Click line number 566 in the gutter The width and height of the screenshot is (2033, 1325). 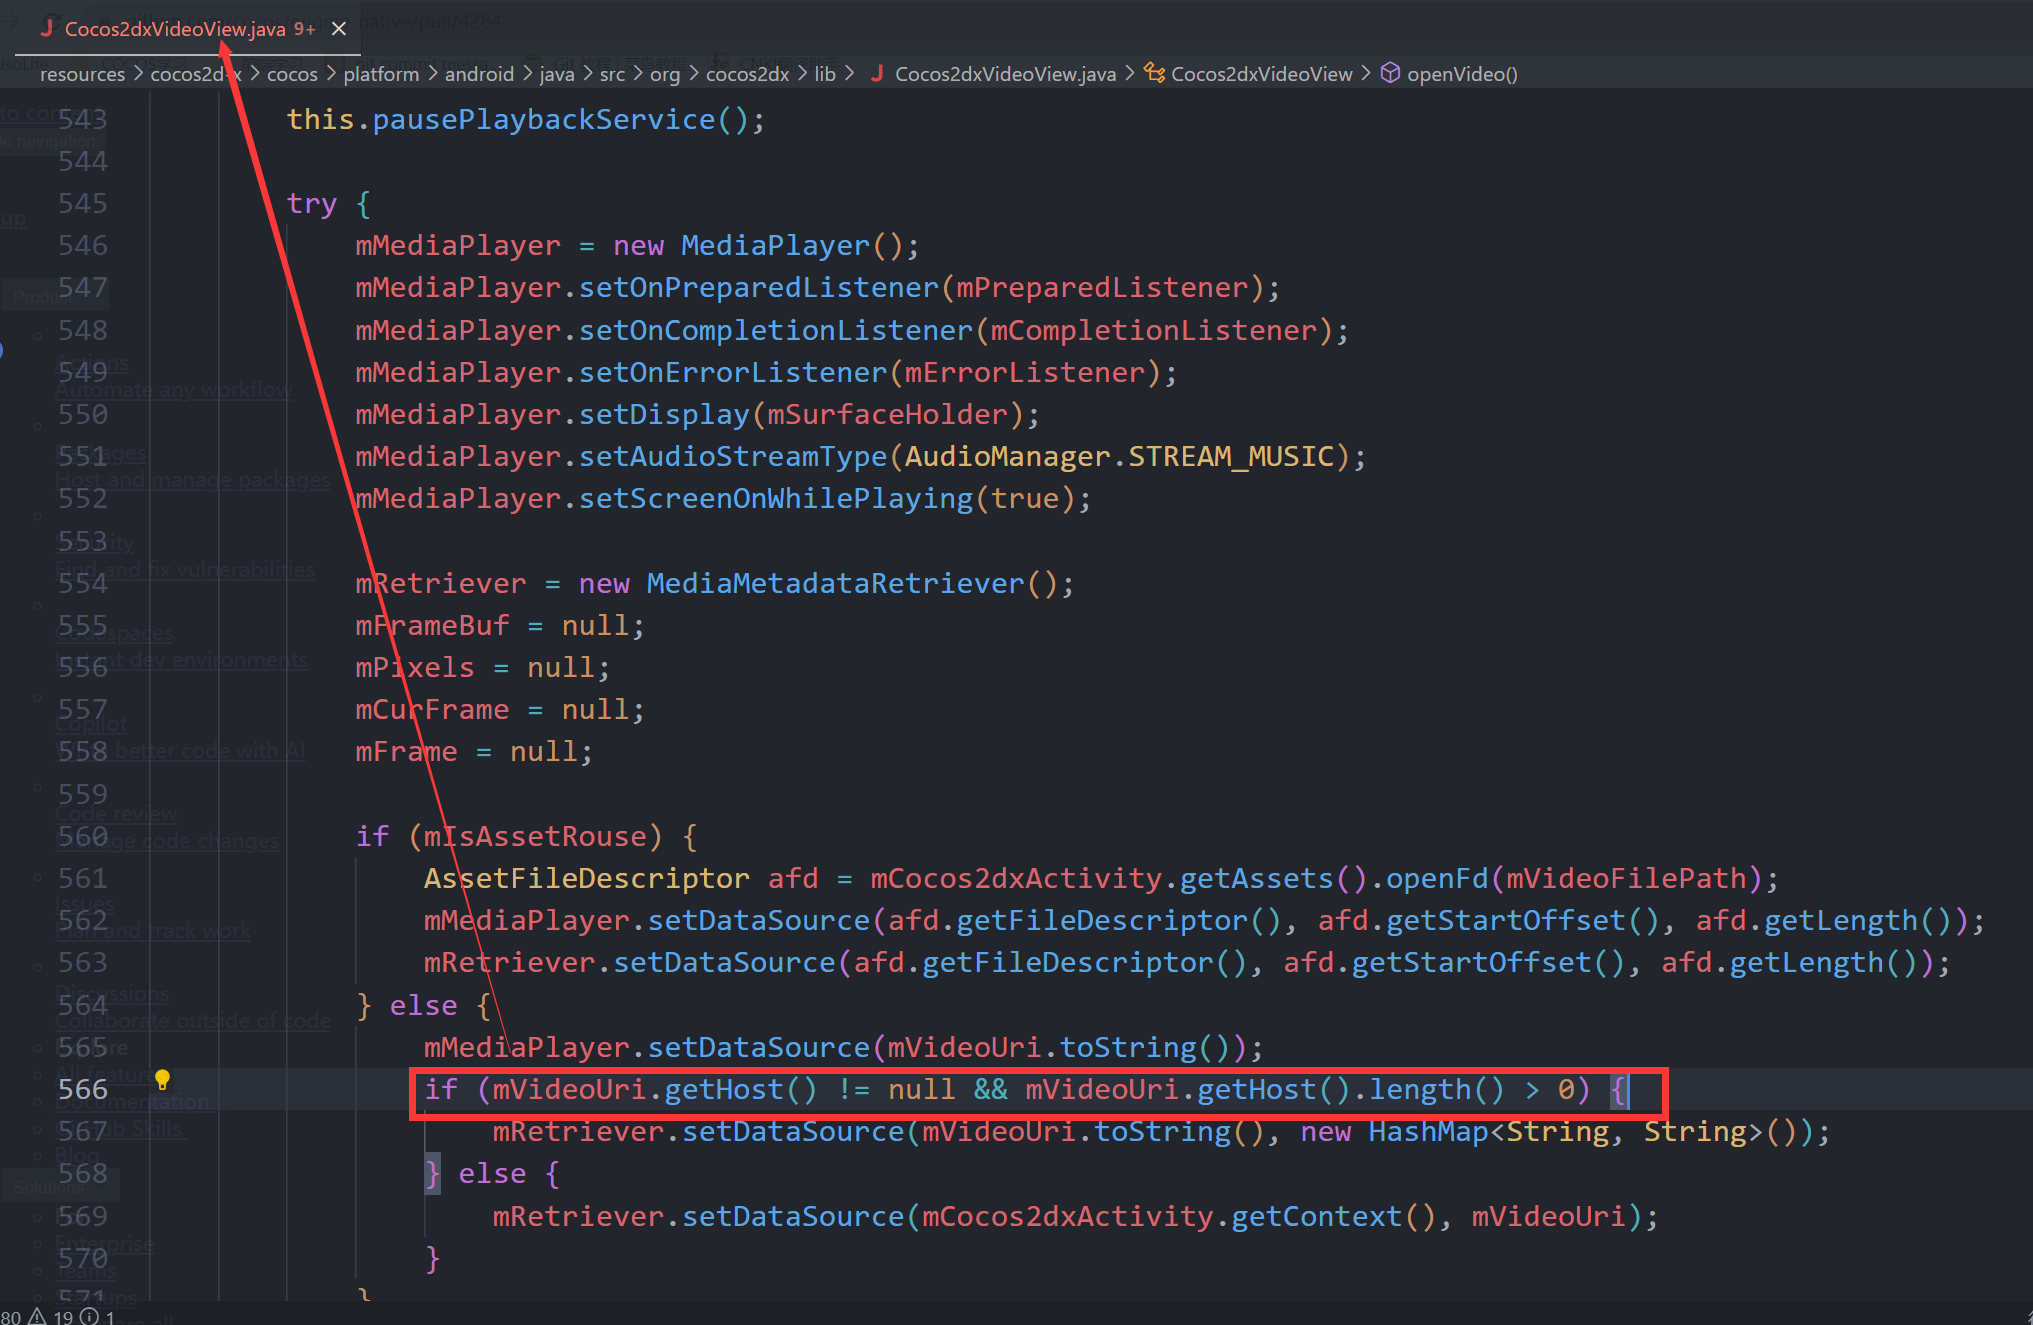82,1089
